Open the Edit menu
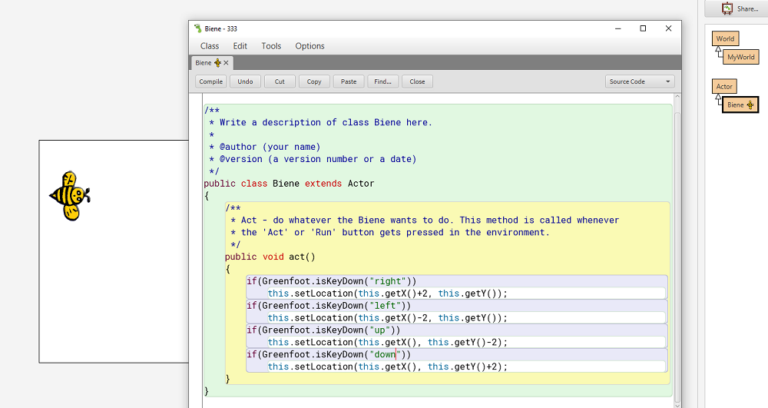Image resolution: width=768 pixels, height=408 pixels. pos(240,46)
